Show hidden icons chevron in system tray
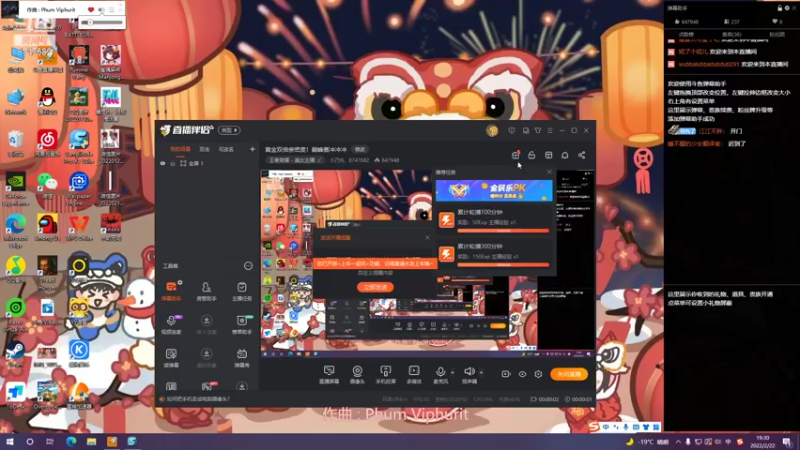The height and width of the screenshot is (450, 800). click(x=678, y=442)
